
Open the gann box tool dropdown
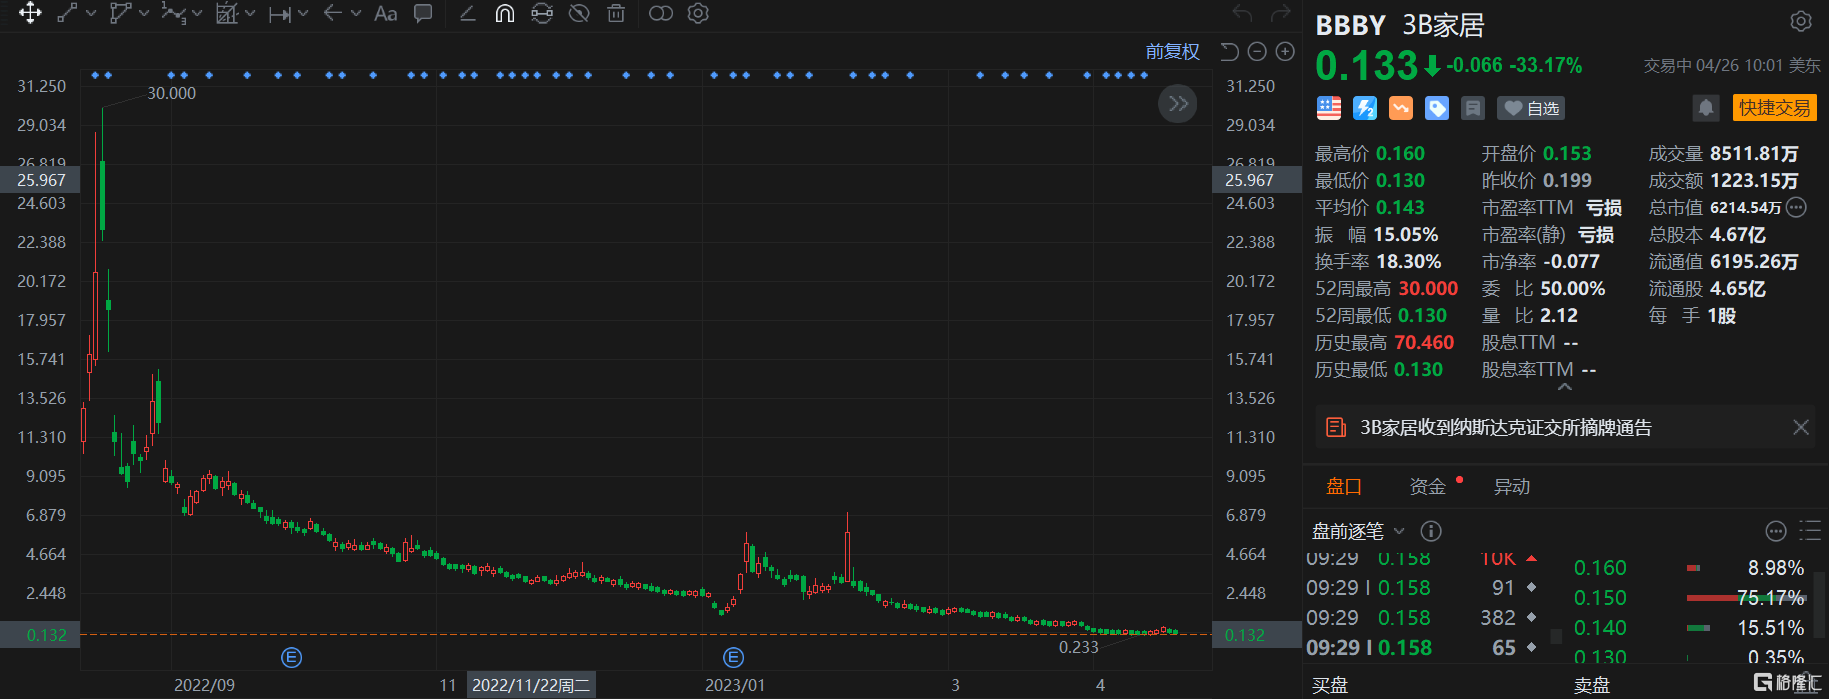click(x=250, y=14)
